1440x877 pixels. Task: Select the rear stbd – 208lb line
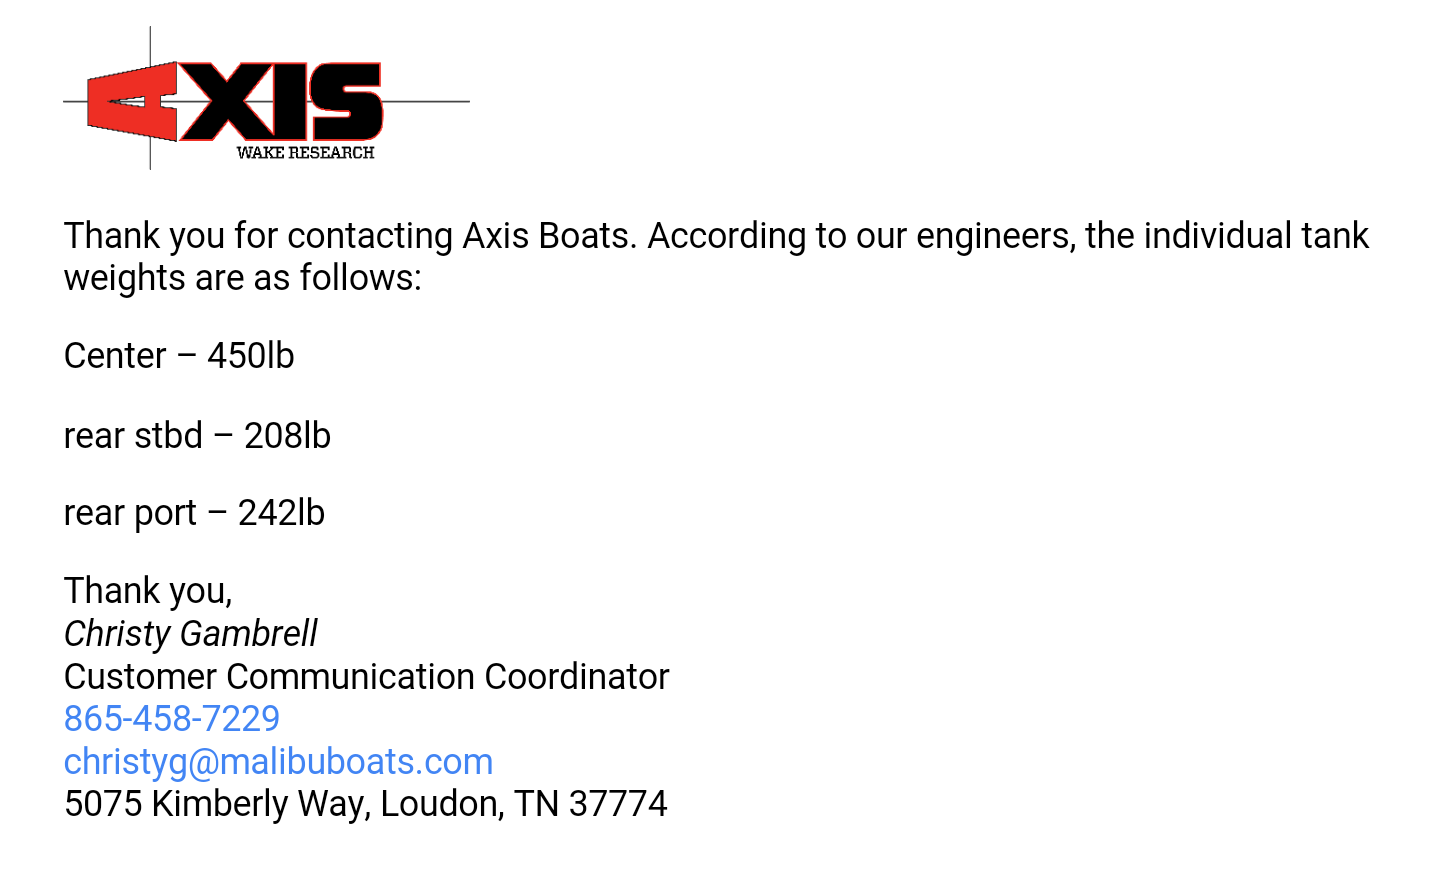(197, 436)
